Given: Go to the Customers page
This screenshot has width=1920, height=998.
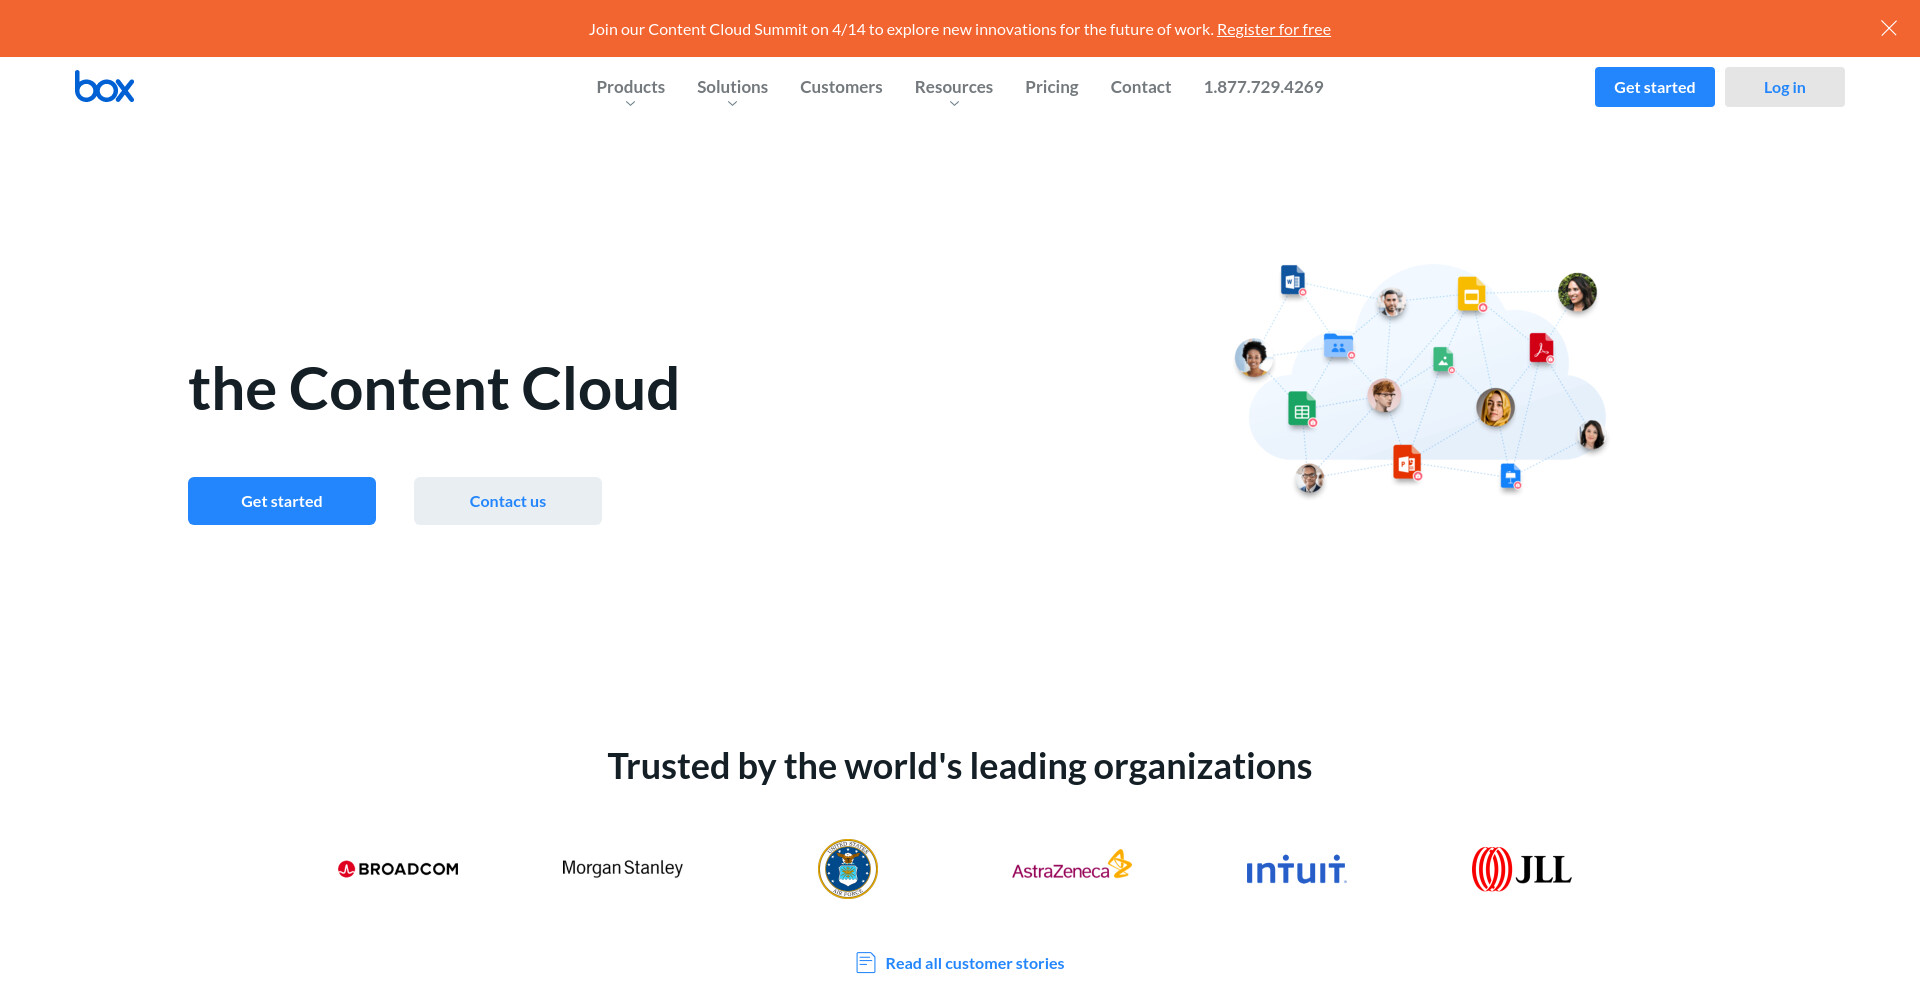Looking at the screenshot, I should (x=841, y=87).
